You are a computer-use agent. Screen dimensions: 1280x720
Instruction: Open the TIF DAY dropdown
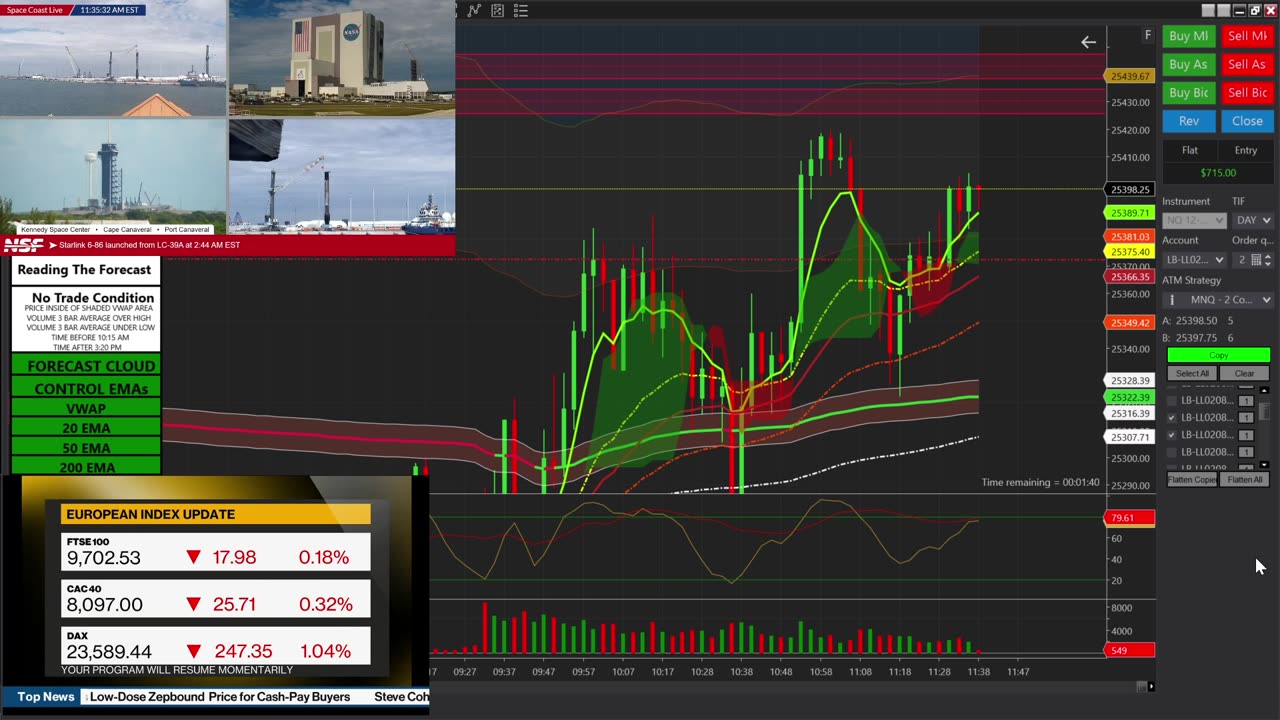pos(1253,220)
